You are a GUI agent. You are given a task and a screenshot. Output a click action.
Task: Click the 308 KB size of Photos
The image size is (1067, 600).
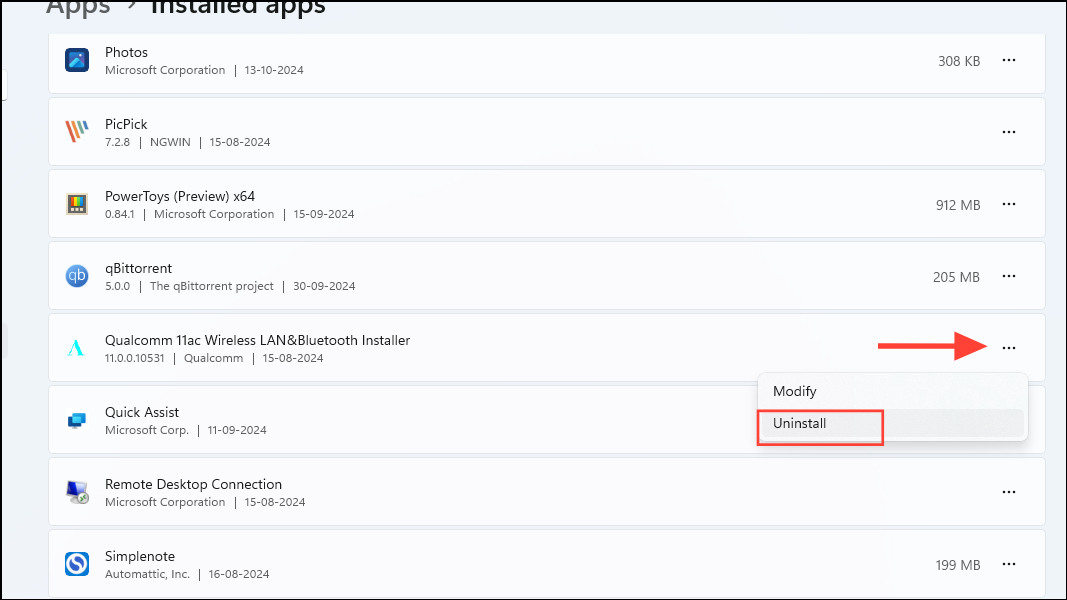tap(959, 61)
